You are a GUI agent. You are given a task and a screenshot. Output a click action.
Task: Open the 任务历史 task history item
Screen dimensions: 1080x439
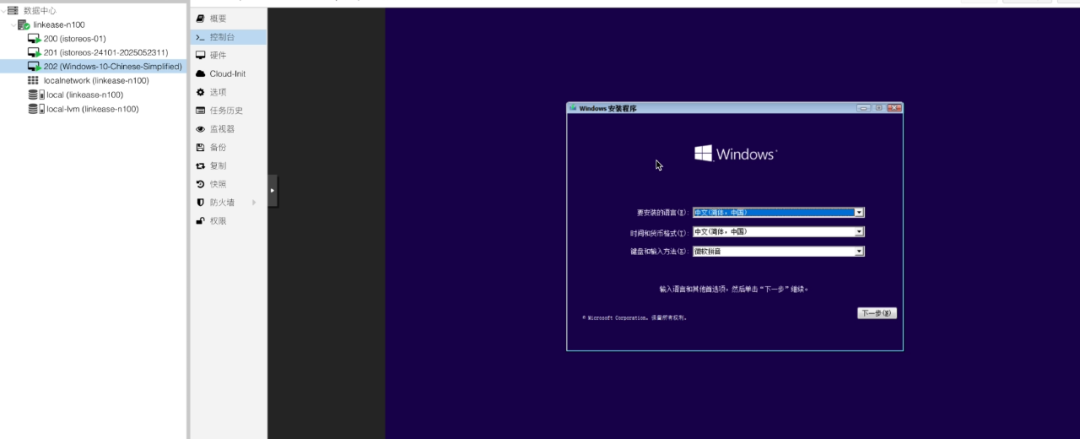click(x=228, y=110)
